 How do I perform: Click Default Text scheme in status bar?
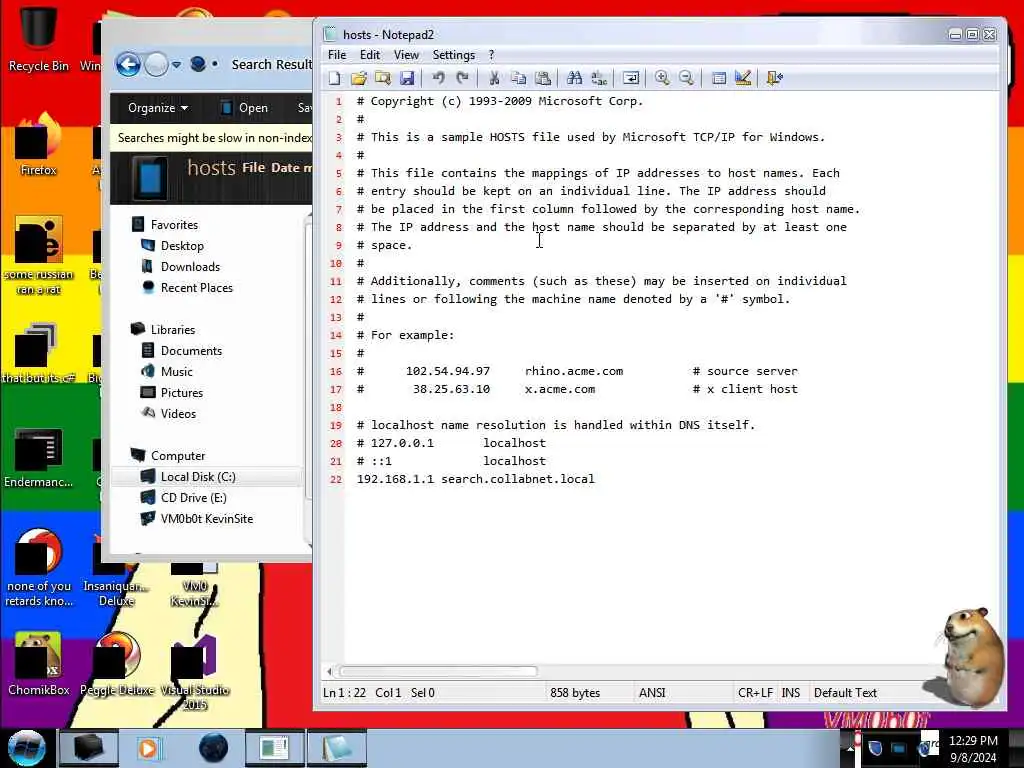click(x=845, y=693)
